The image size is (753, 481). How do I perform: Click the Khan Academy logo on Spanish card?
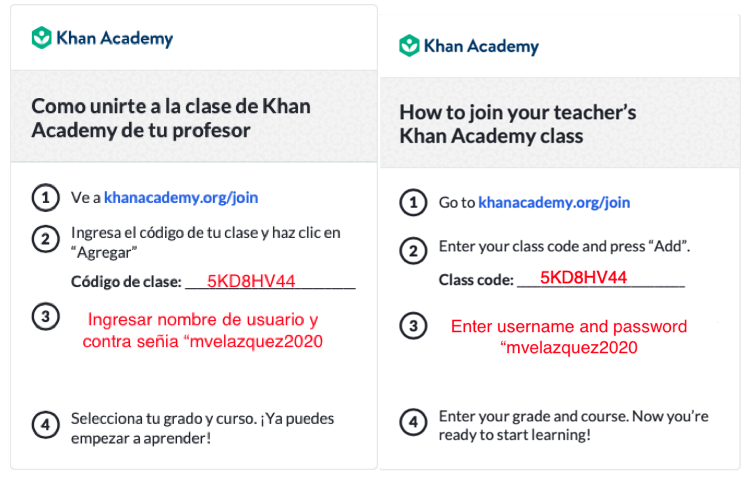click(x=102, y=39)
